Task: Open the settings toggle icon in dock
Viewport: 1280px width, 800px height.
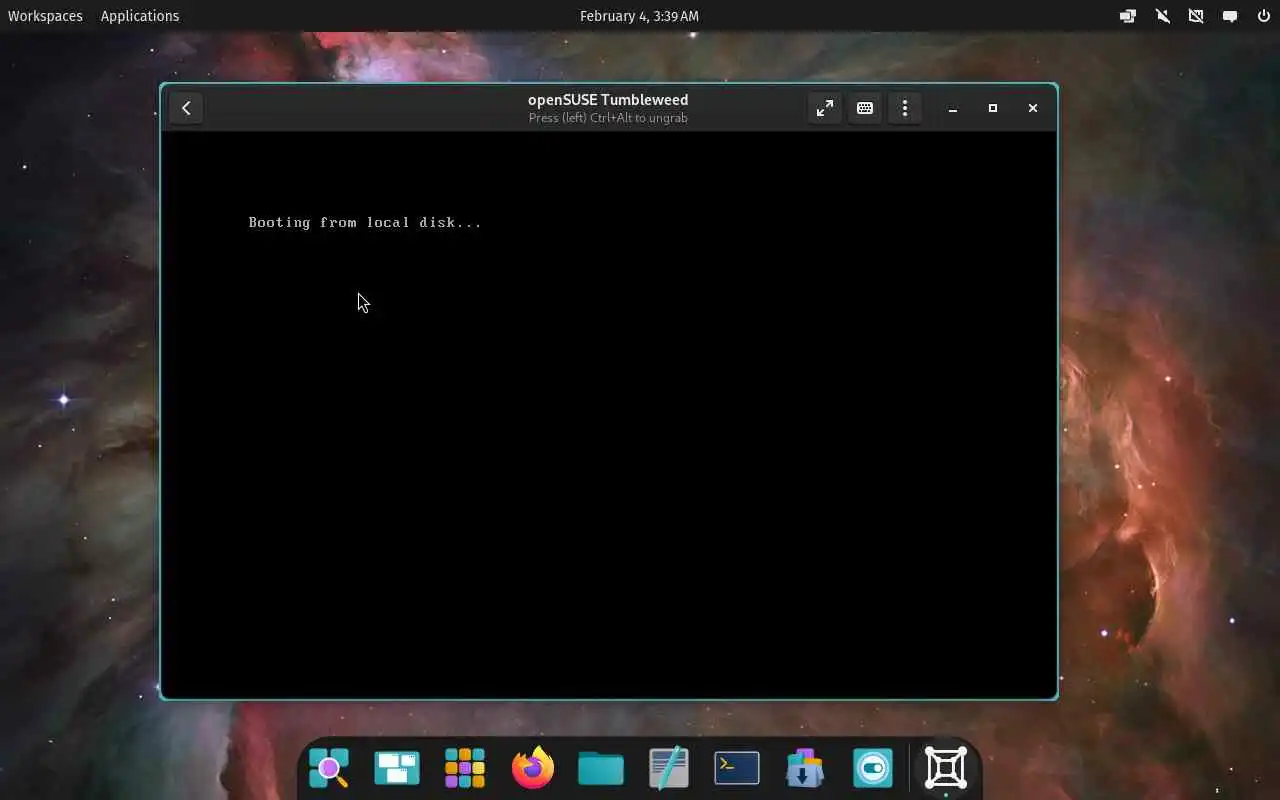Action: [x=873, y=768]
